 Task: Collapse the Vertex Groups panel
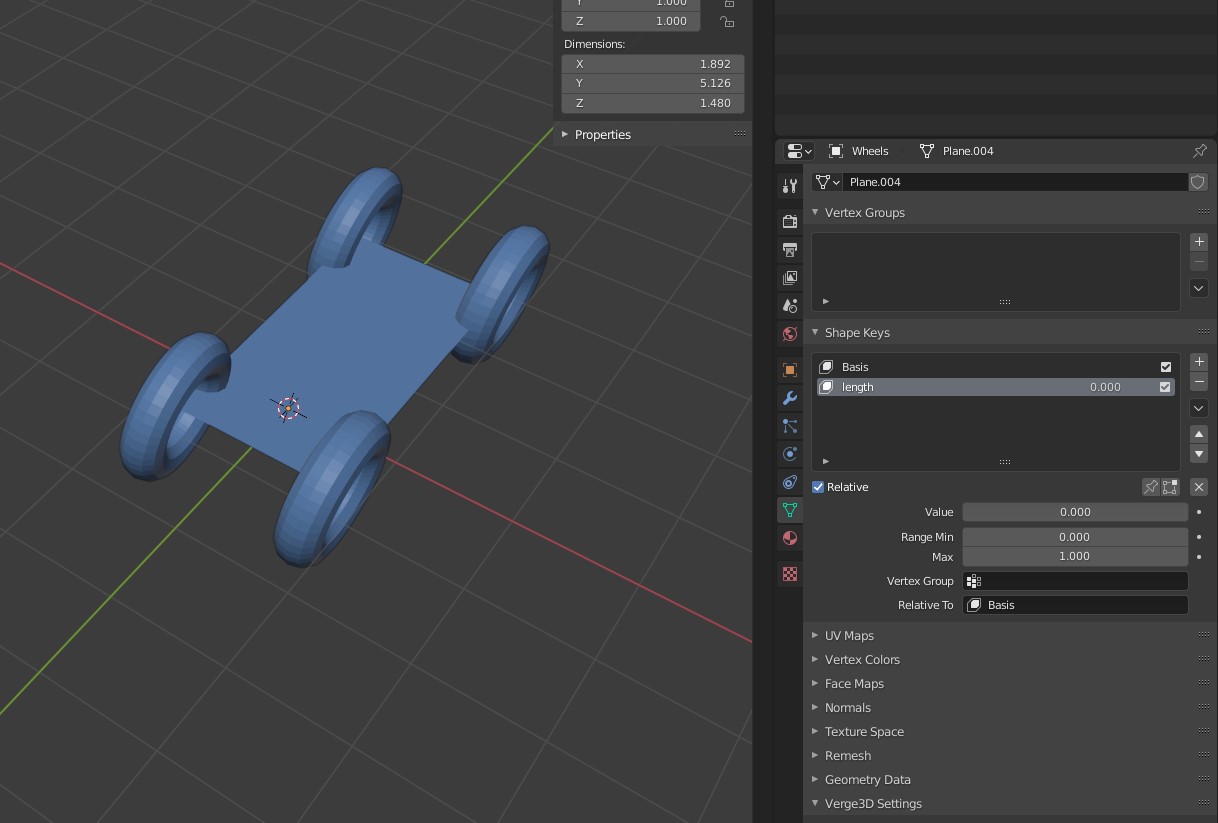[x=815, y=212]
